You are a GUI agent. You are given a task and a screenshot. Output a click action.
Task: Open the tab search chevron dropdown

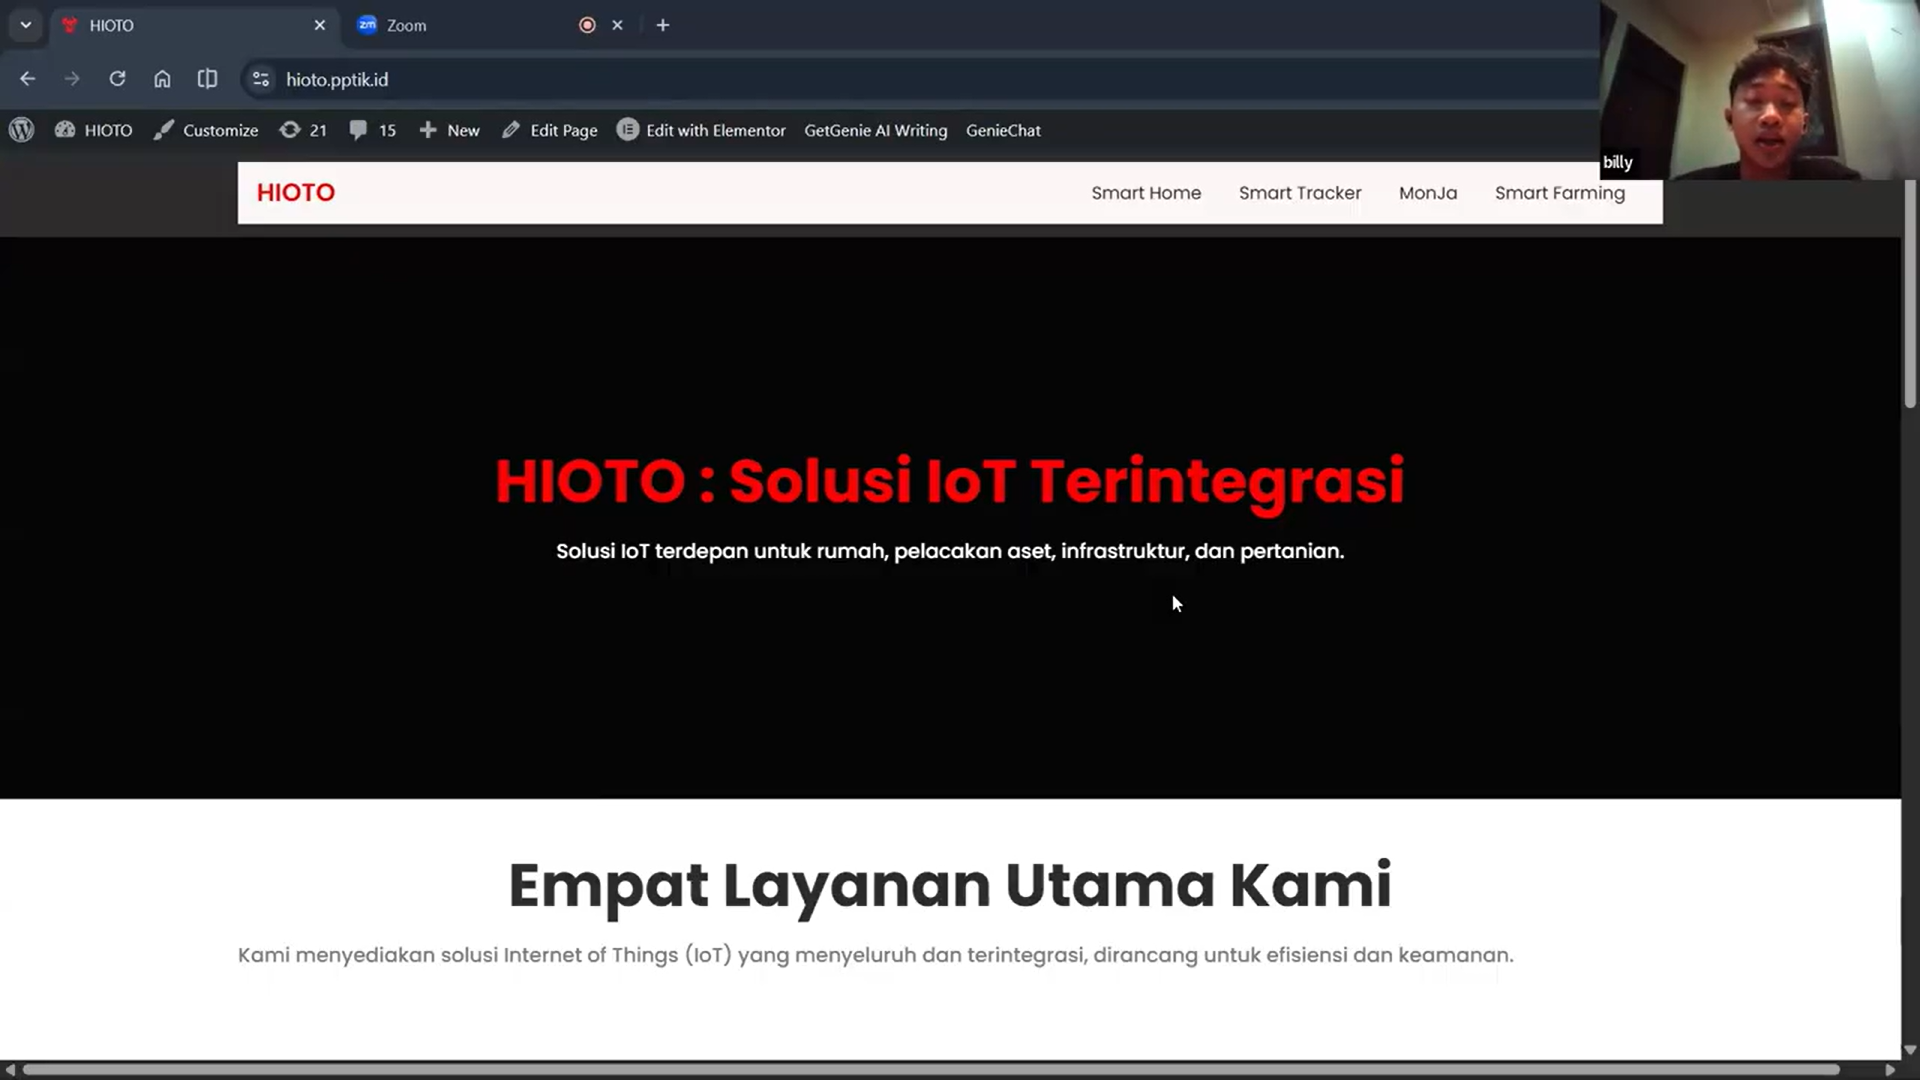point(25,25)
